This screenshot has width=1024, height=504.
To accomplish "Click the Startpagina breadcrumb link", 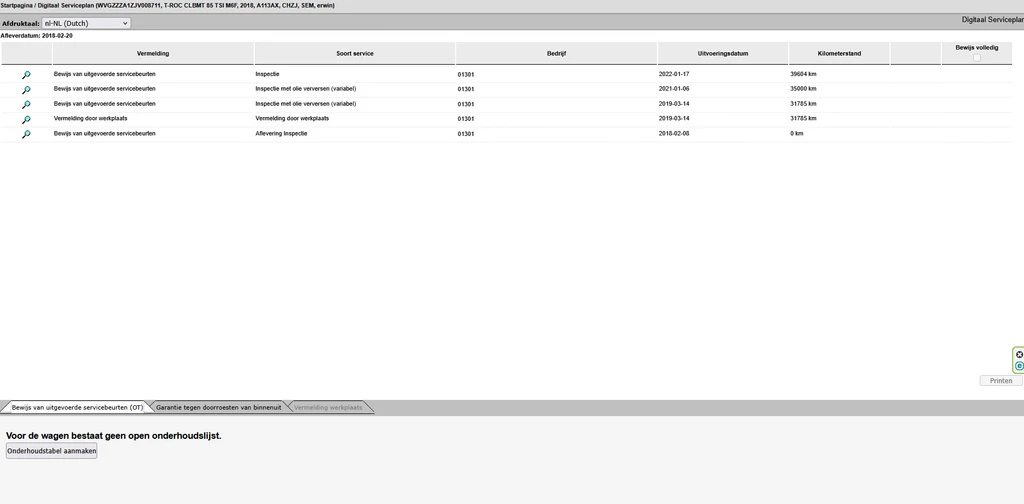I will tap(20, 5).
